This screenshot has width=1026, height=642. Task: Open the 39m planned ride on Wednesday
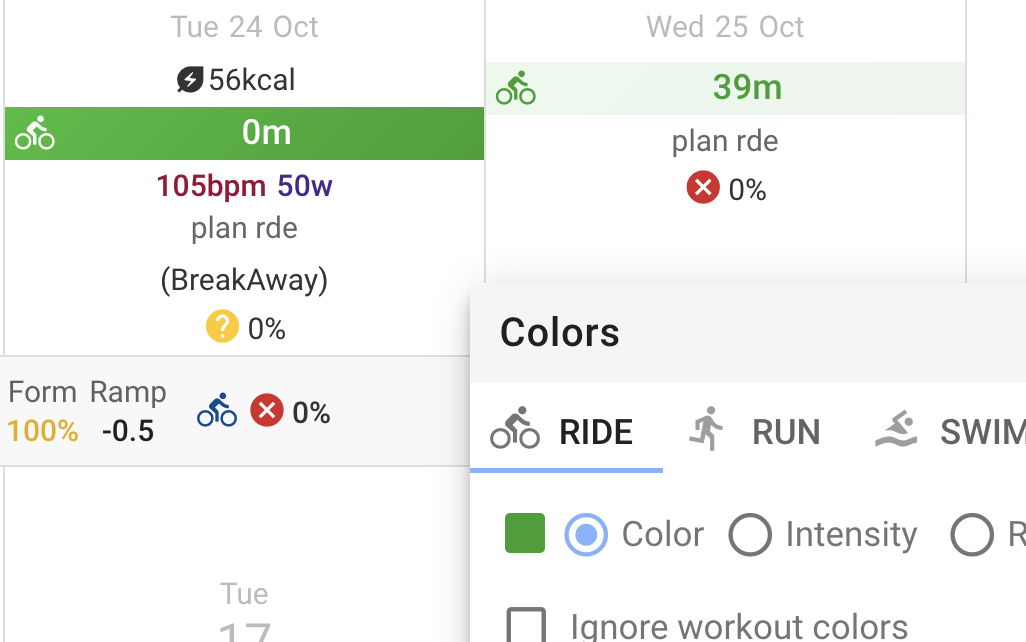(726, 88)
